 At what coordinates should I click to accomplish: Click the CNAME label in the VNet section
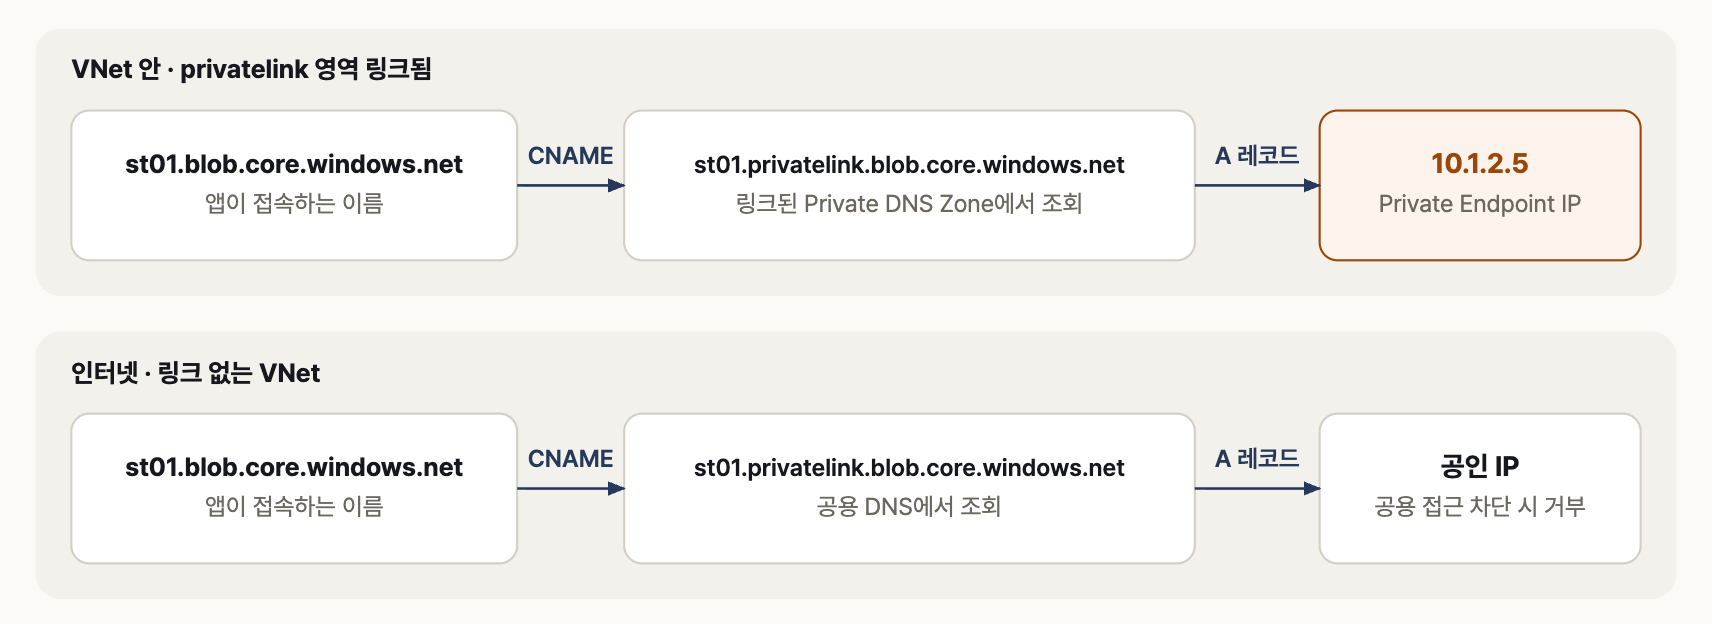(x=570, y=156)
